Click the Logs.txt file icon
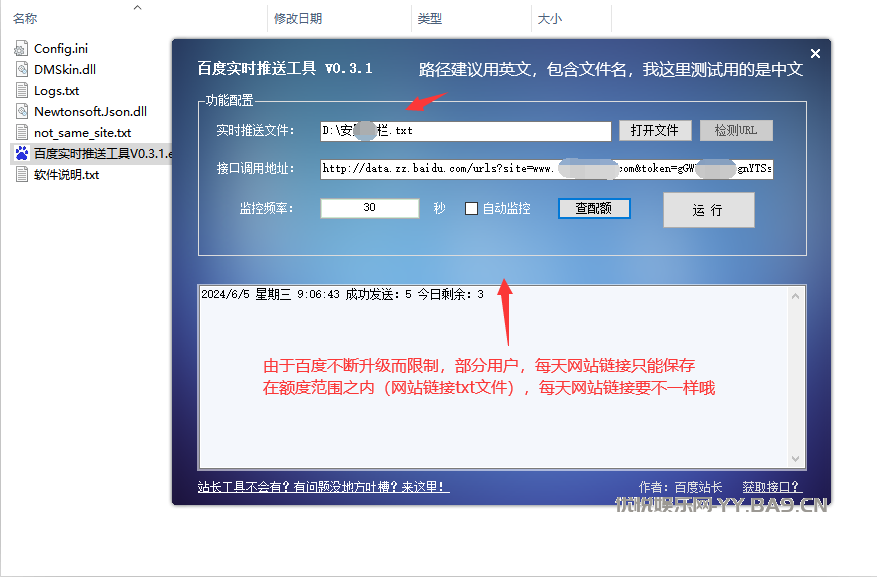 [22, 90]
